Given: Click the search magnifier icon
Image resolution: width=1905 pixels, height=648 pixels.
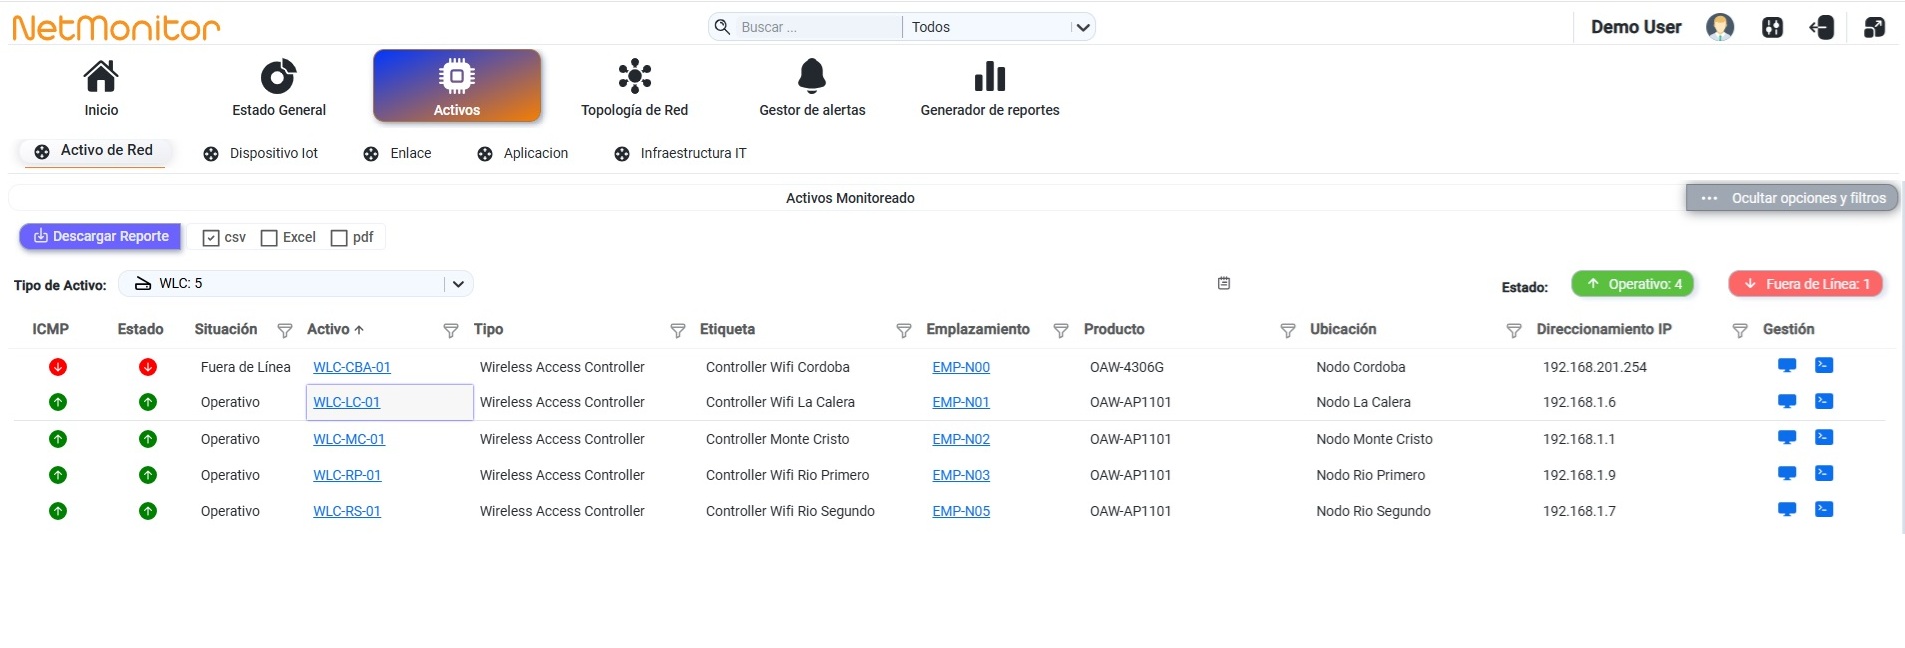Looking at the screenshot, I should tap(722, 27).
